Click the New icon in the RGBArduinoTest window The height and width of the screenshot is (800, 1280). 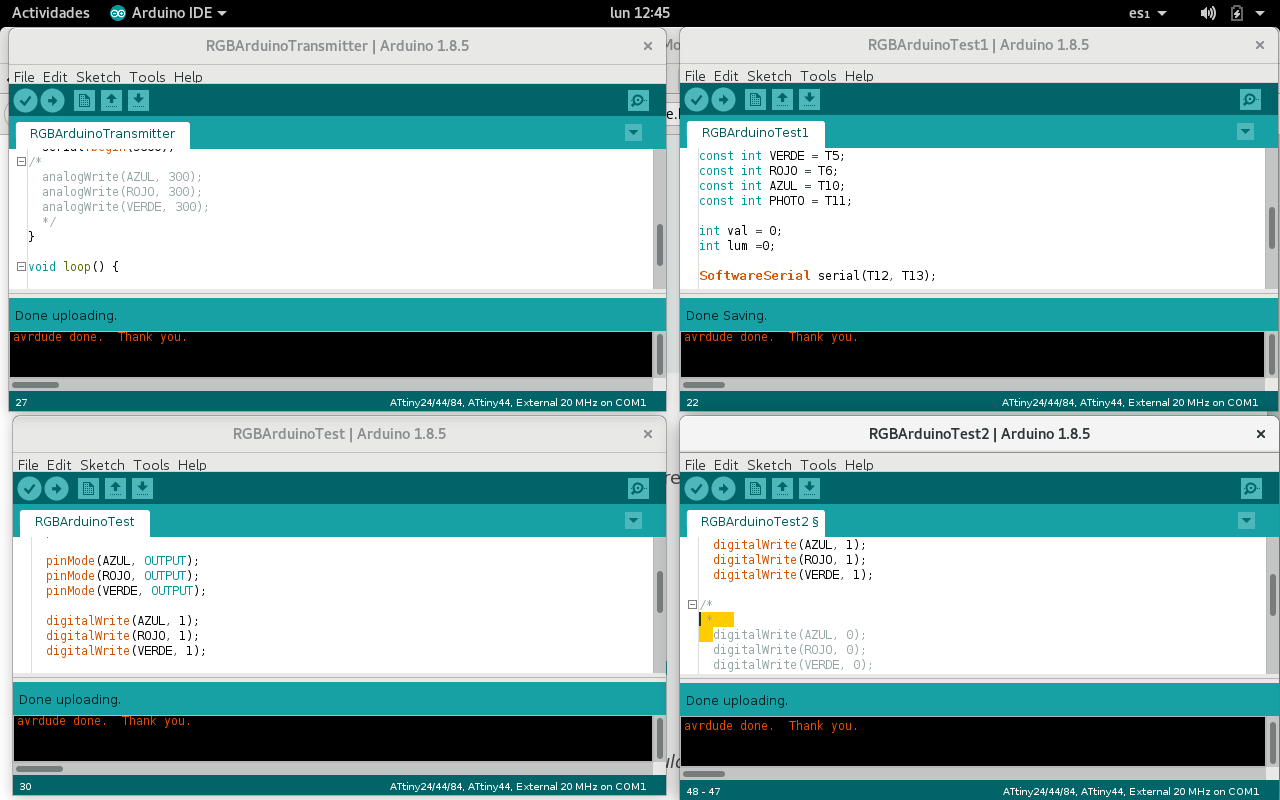click(88, 488)
